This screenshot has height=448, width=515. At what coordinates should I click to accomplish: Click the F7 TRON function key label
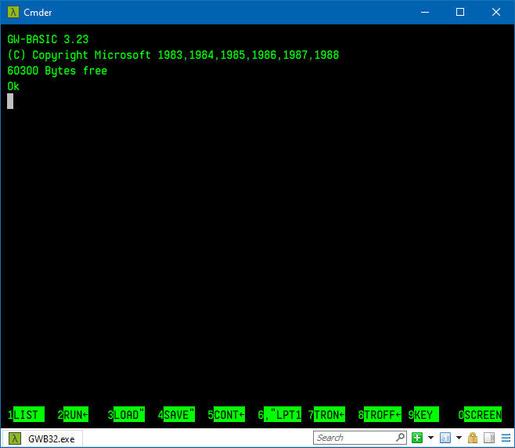(x=326, y=415)
